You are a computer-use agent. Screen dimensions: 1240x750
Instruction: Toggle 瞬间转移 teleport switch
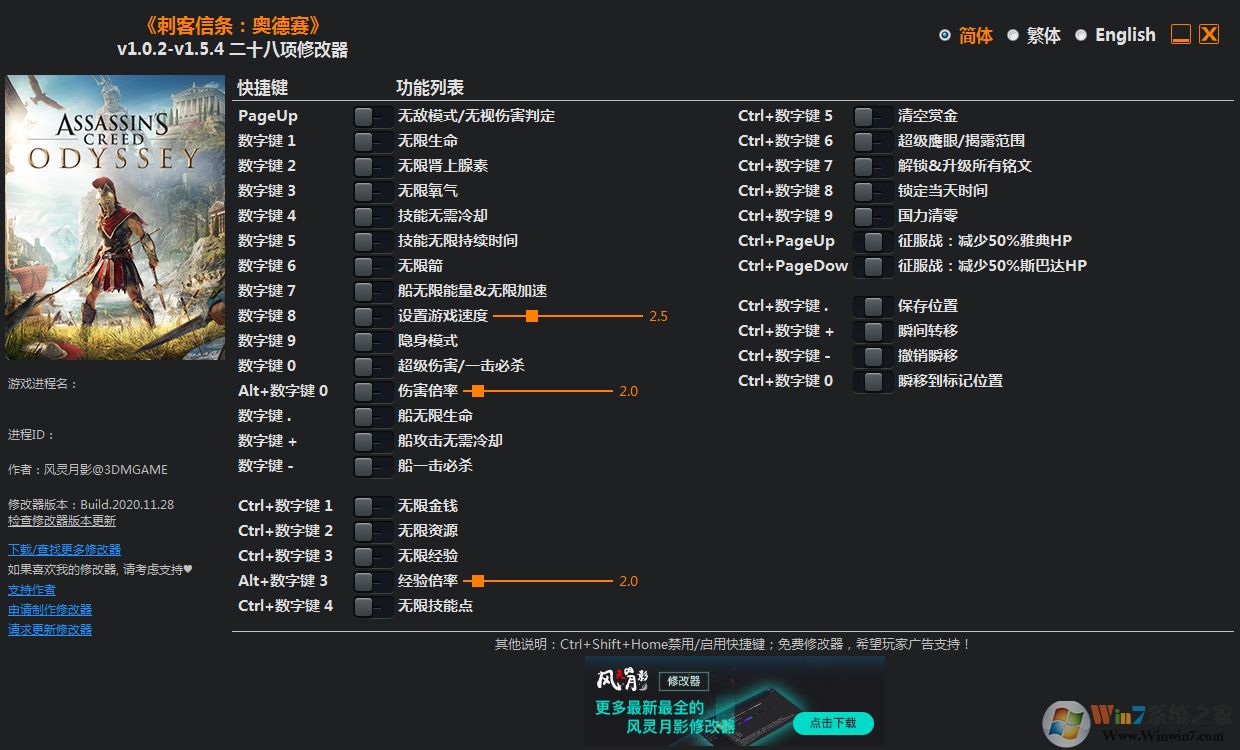click(871, 330)
